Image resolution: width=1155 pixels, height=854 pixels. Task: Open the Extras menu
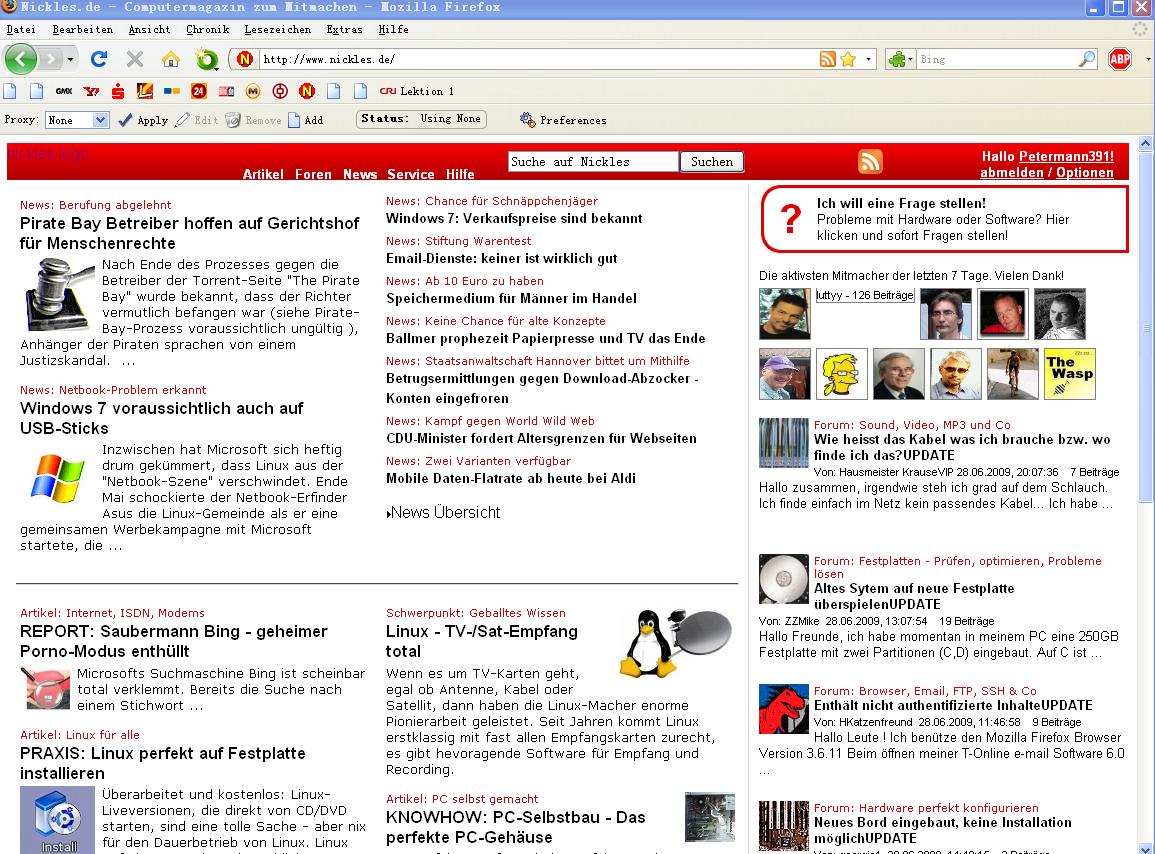(344, 29)
